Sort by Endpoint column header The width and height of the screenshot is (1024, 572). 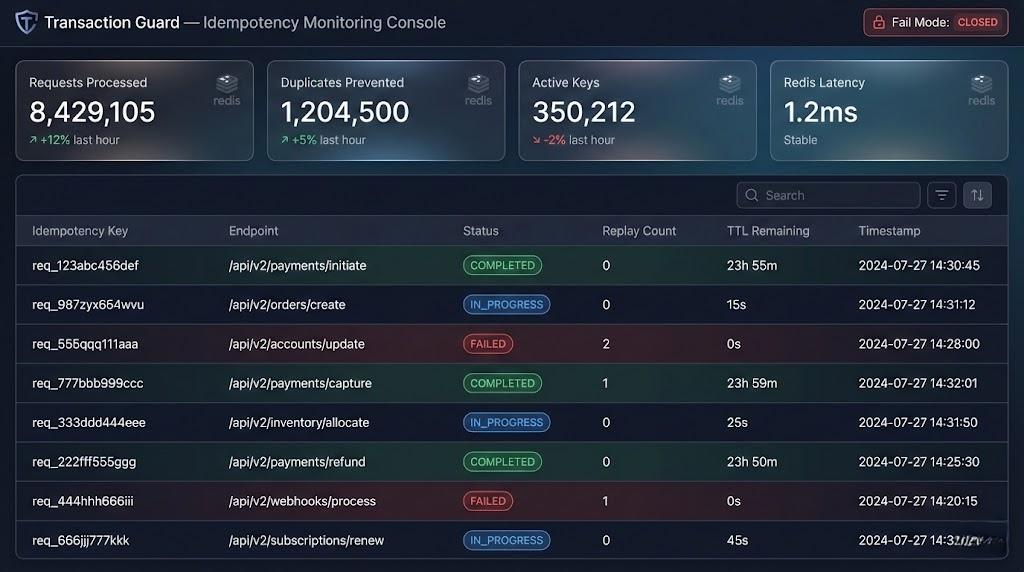(253, 230)
